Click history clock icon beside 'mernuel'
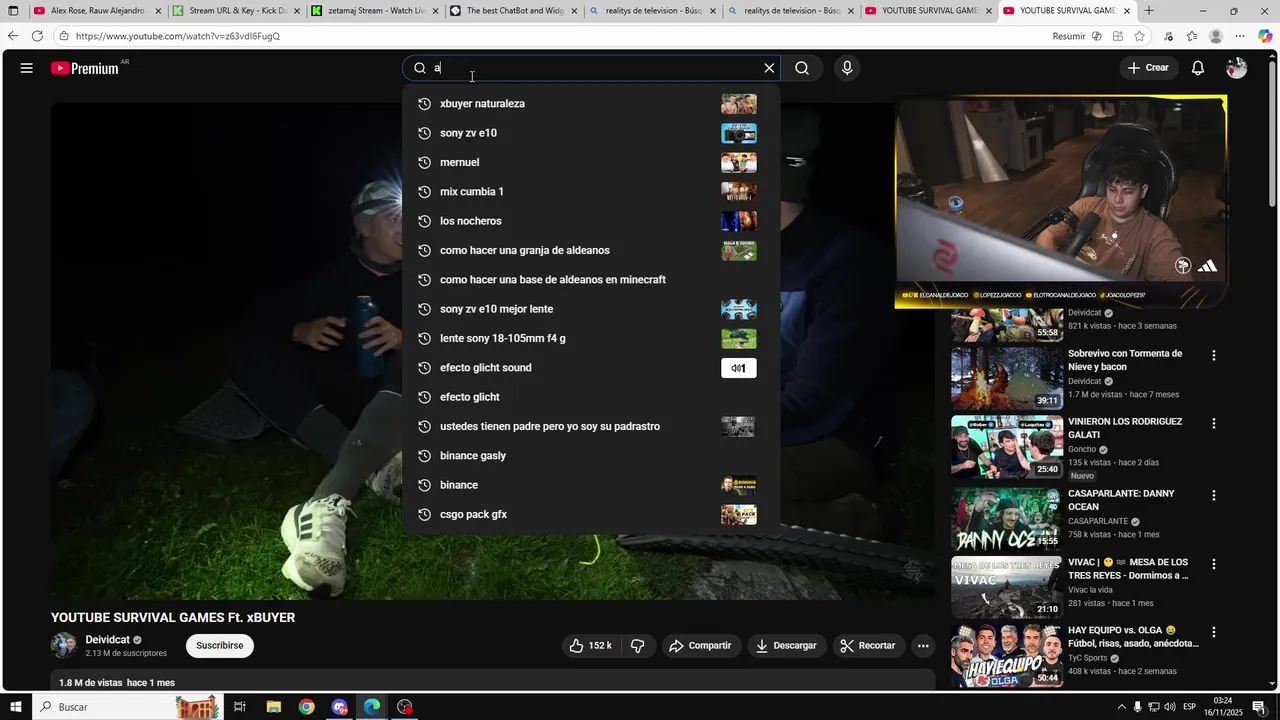Viewport: 1280px width, 720px height. (424, 162)
